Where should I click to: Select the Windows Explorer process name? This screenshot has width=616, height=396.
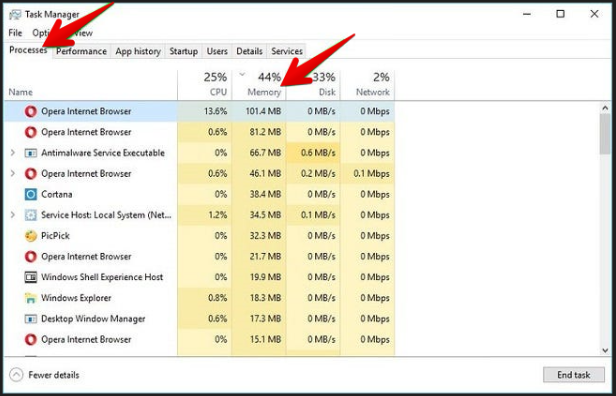coord(76,298)
